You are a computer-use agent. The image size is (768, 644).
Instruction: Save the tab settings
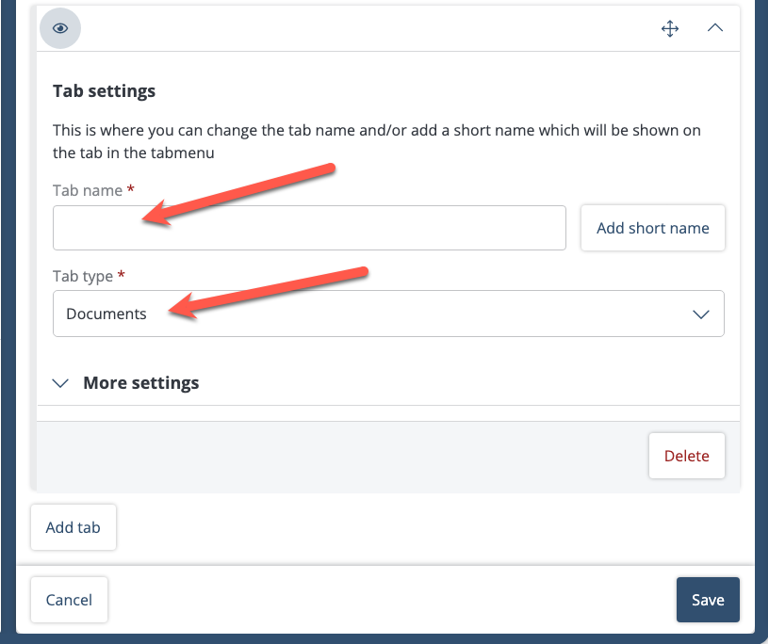coord(708,599)
